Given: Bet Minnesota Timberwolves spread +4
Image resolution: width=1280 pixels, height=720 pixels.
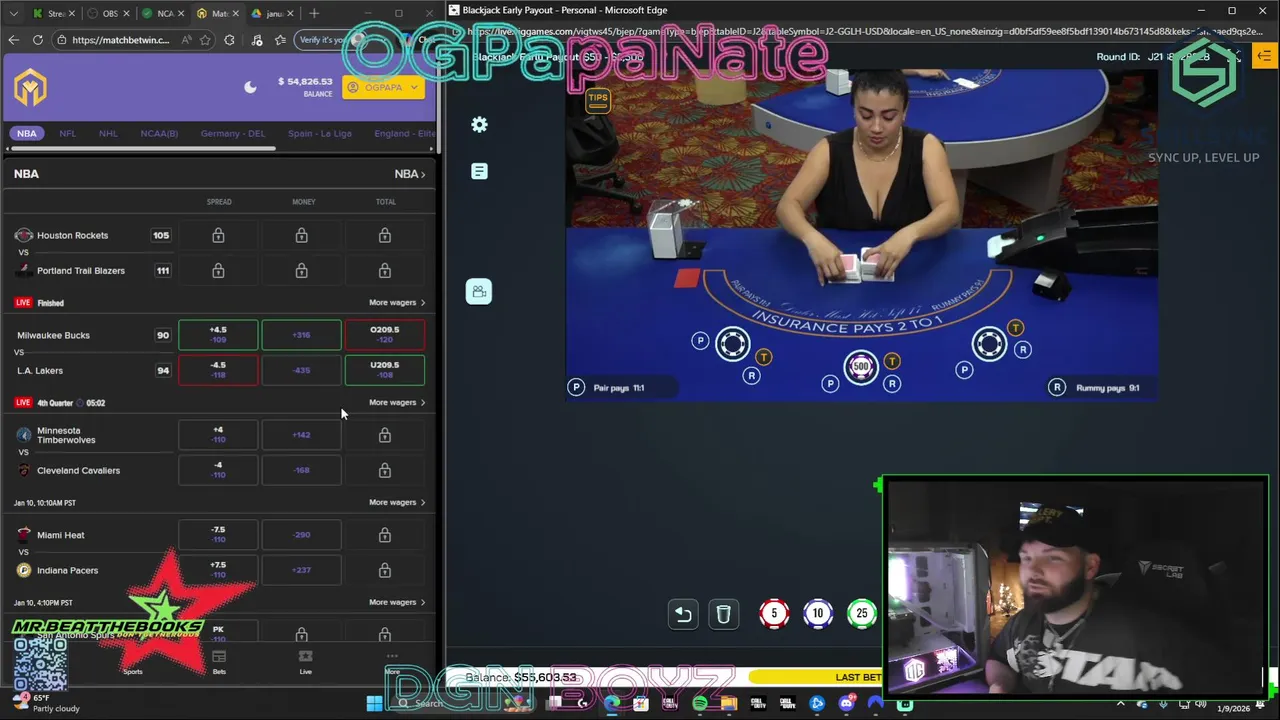Looking at the screenshot, I should click(x=218, y=435).
